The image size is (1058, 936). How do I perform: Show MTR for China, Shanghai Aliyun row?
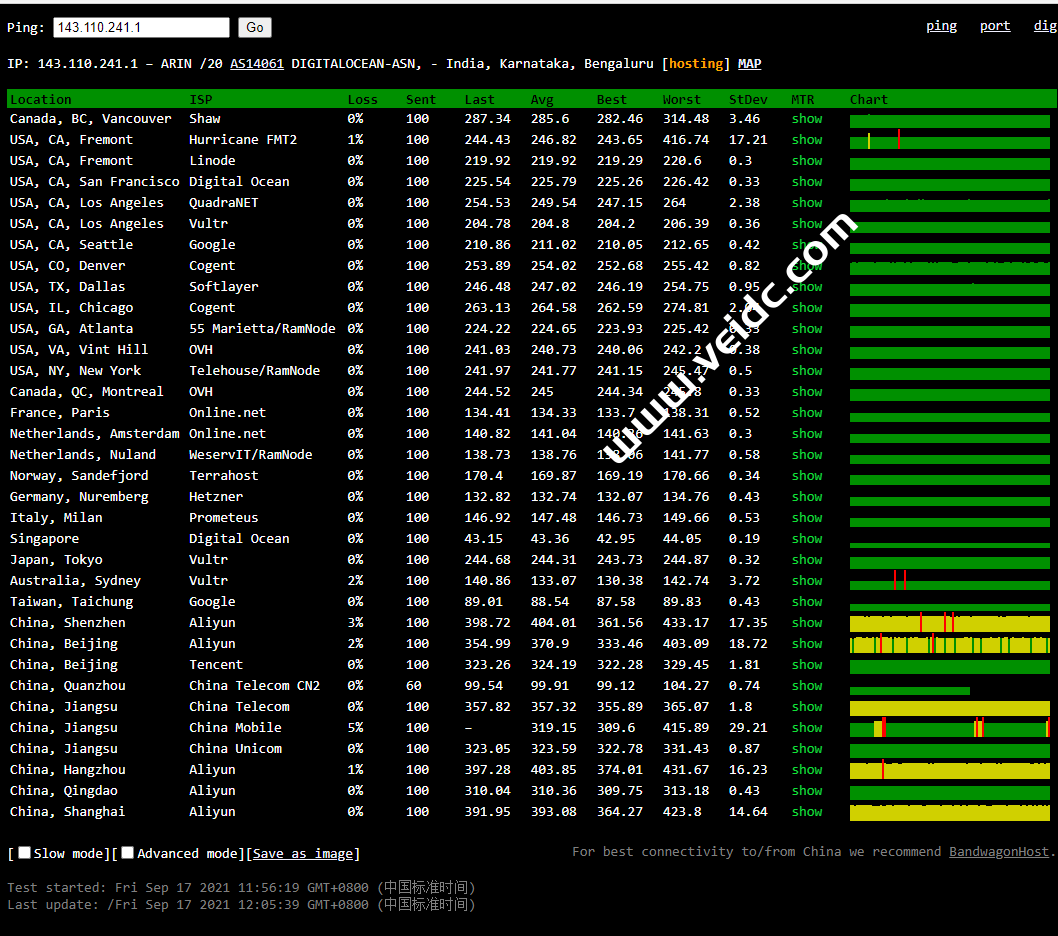[806, 812]
